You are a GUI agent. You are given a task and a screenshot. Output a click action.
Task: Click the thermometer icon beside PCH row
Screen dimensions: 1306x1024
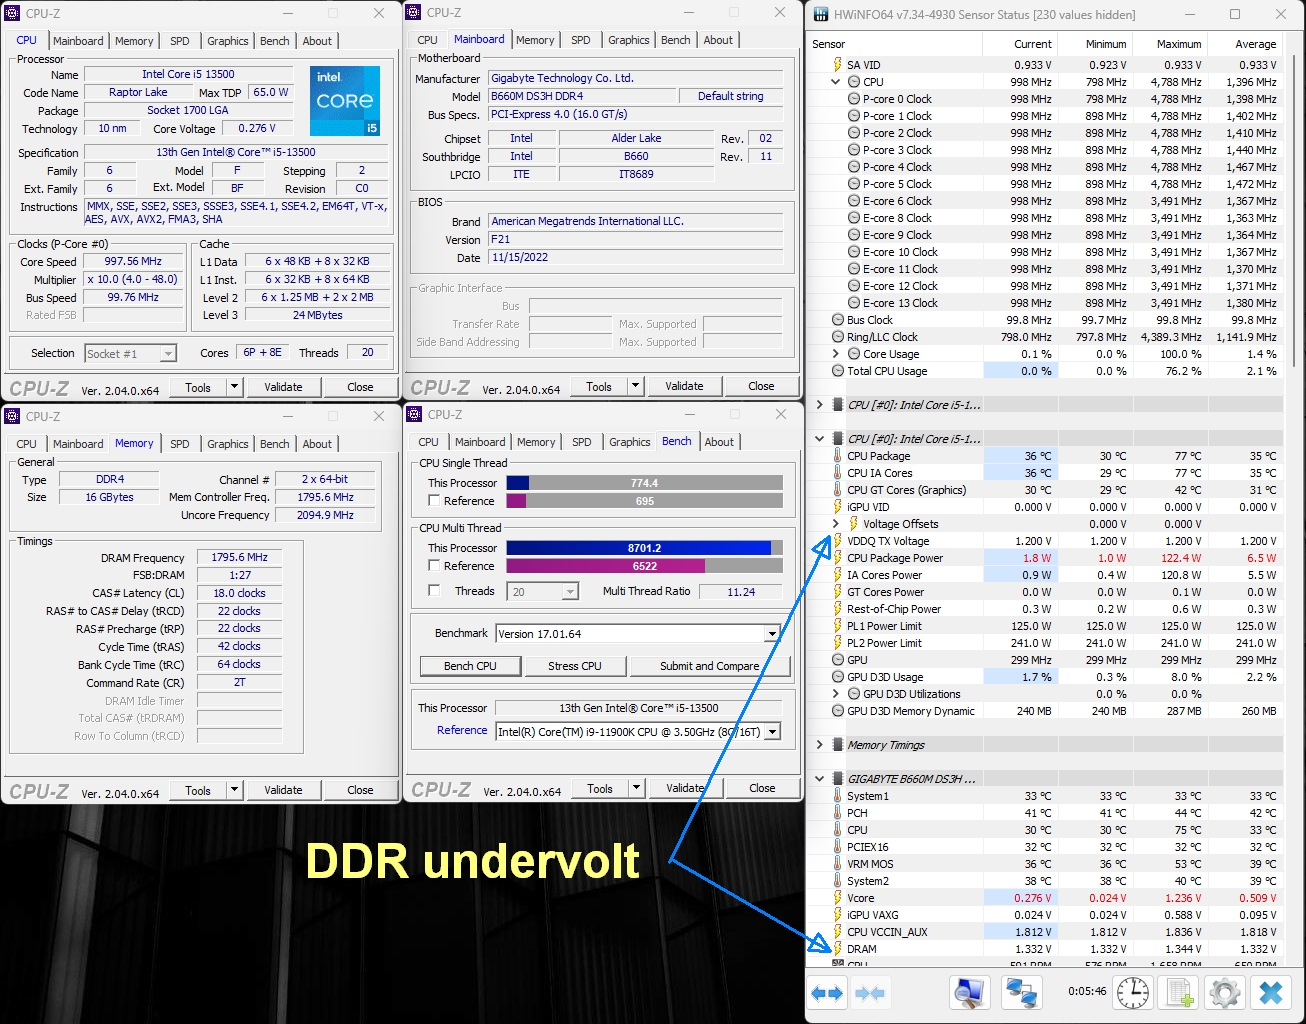[x=838, y=813]
